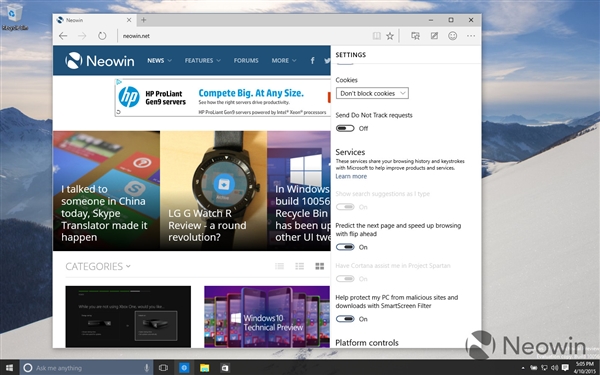Open the Hub favorites list icon

[416, 36]
